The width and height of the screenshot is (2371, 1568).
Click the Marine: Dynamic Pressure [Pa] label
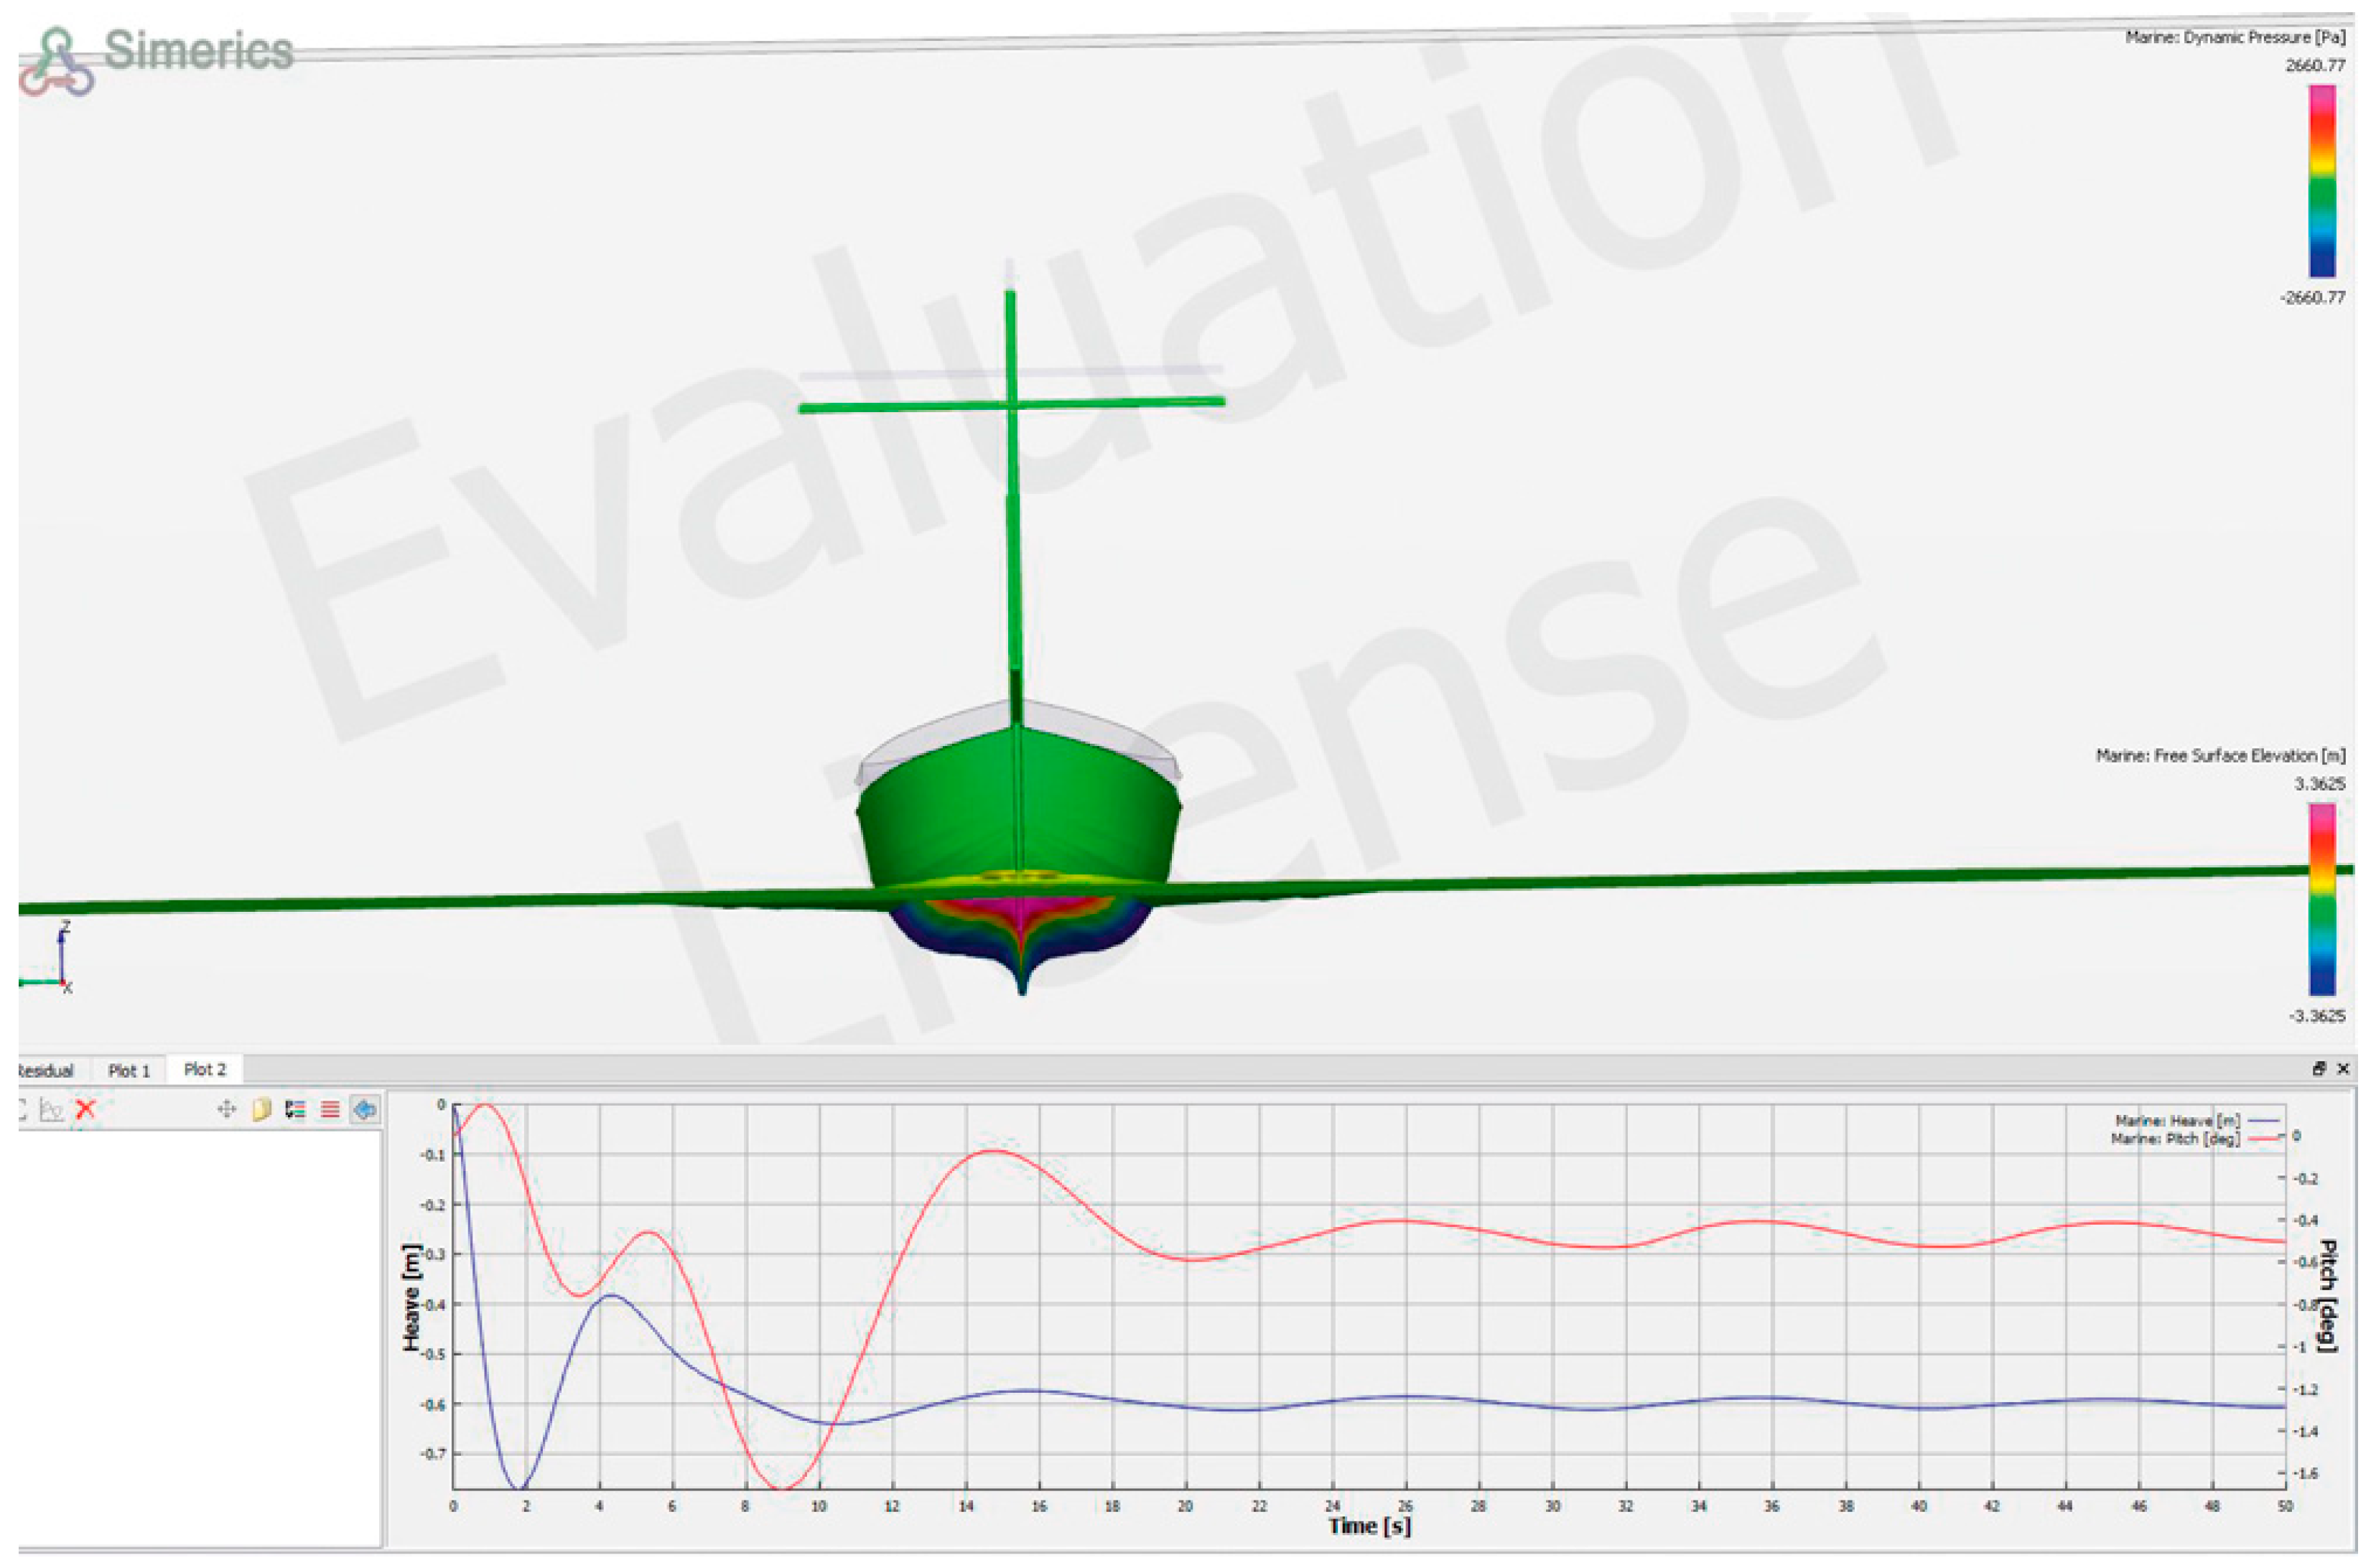click(x=2235, y=37)
